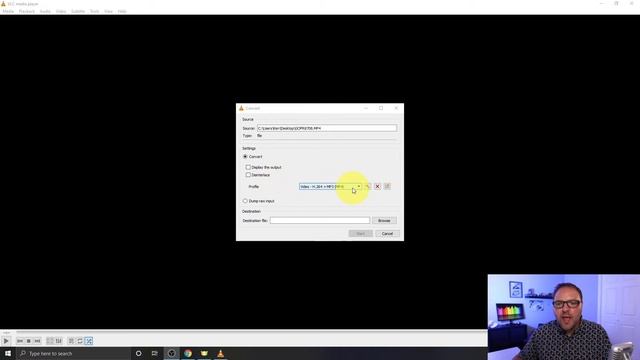The height and width of the screenshot is (360, 640).
Task: Click the Previous media button
Action: [x=20, y=341]
